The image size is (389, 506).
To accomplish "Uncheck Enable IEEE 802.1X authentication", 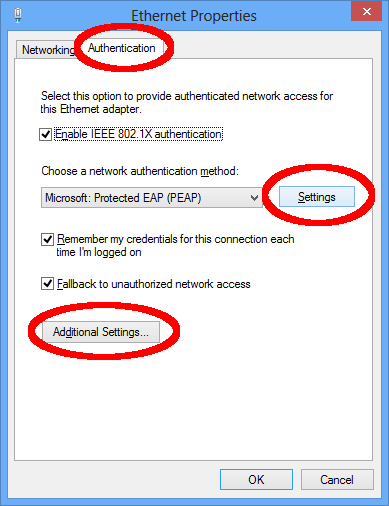I will pyautogui.click(x=45, y=135).
